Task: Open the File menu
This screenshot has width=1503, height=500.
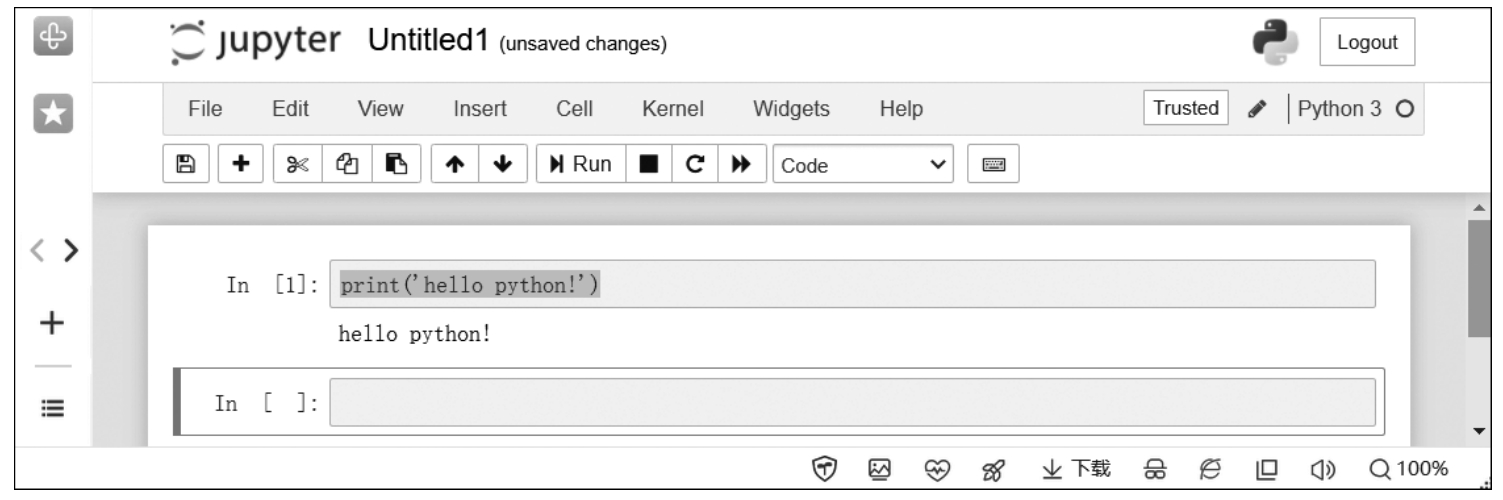Action: pos(205,108)
